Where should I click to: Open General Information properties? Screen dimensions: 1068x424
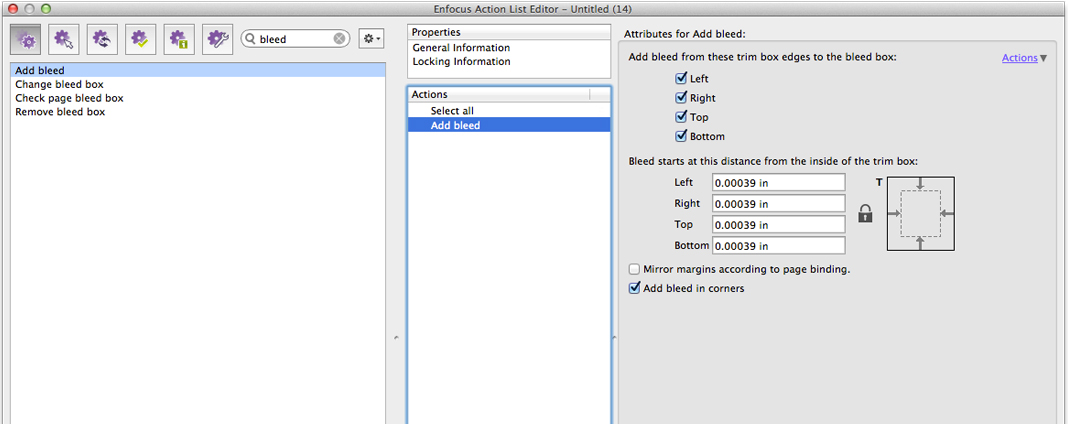click(461, 48)
